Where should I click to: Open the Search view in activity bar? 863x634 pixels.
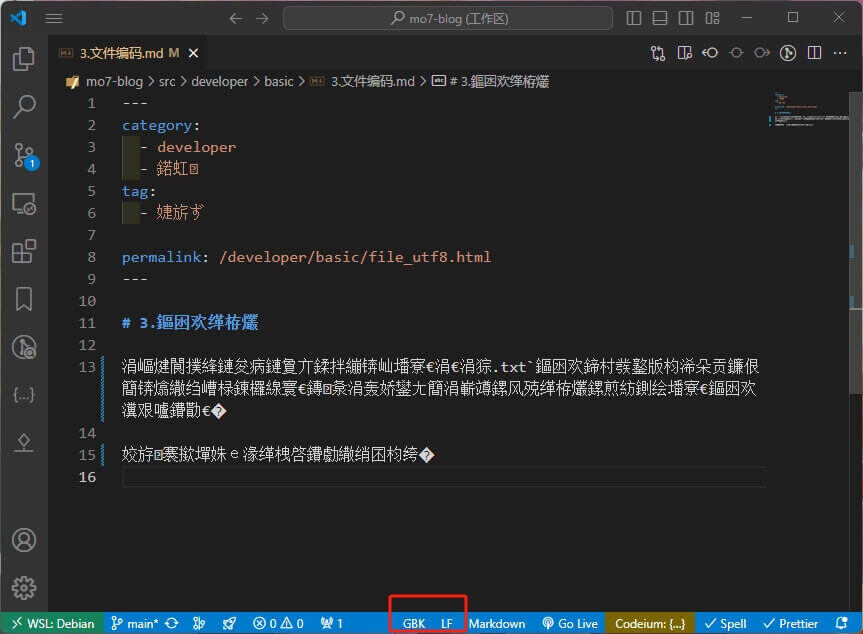tap(24, 107)
